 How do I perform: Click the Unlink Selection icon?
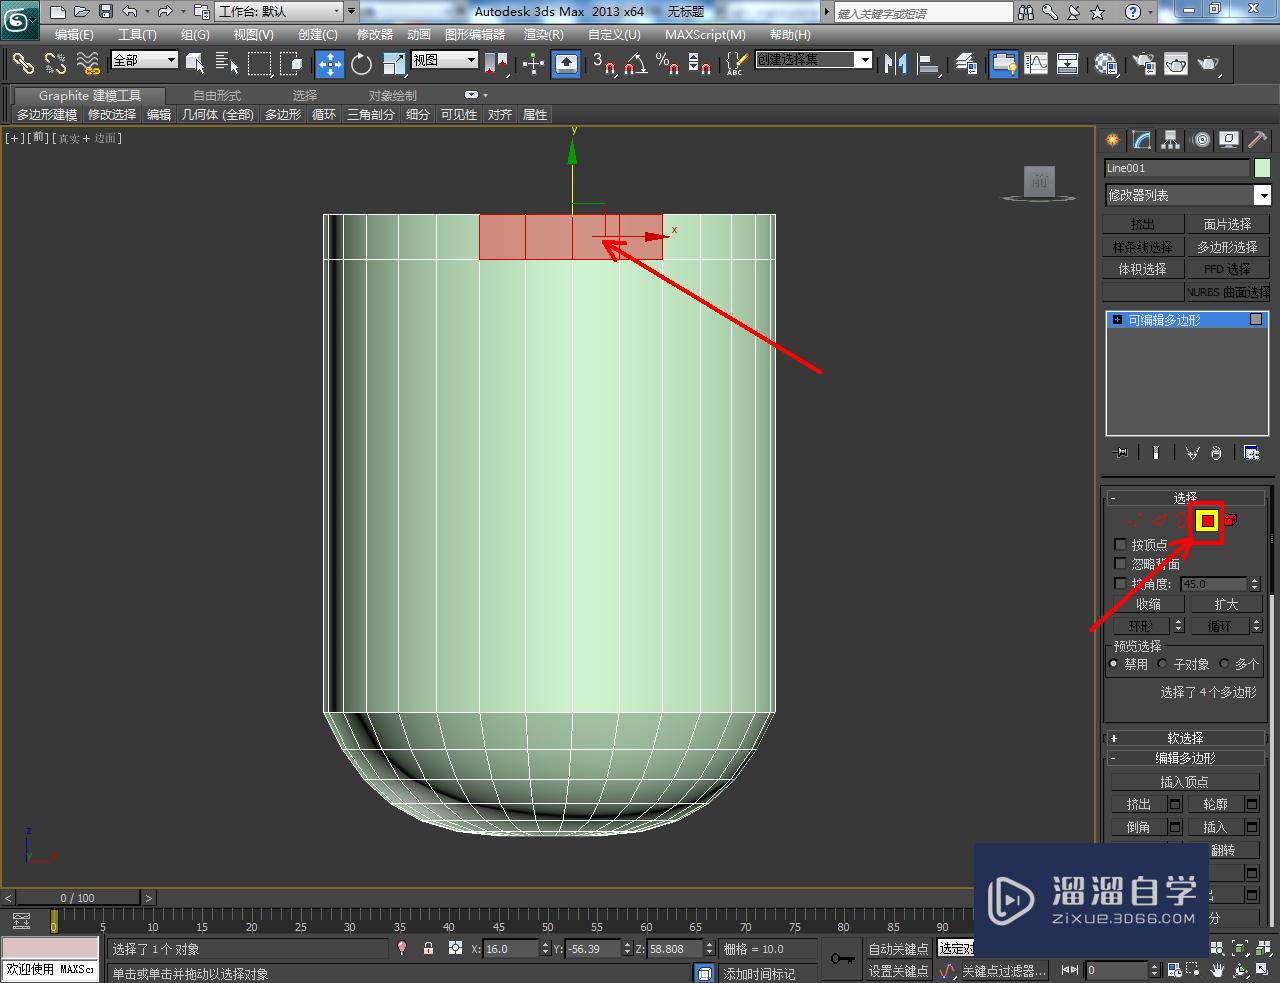click(55, 63)
